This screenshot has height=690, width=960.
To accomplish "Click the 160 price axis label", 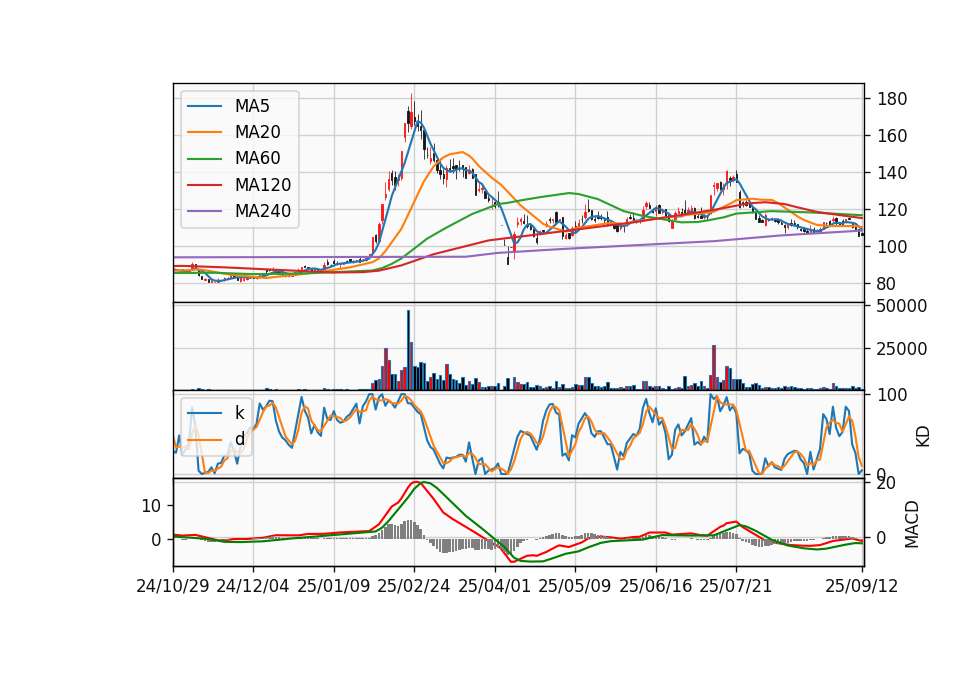I will point(892,136).
